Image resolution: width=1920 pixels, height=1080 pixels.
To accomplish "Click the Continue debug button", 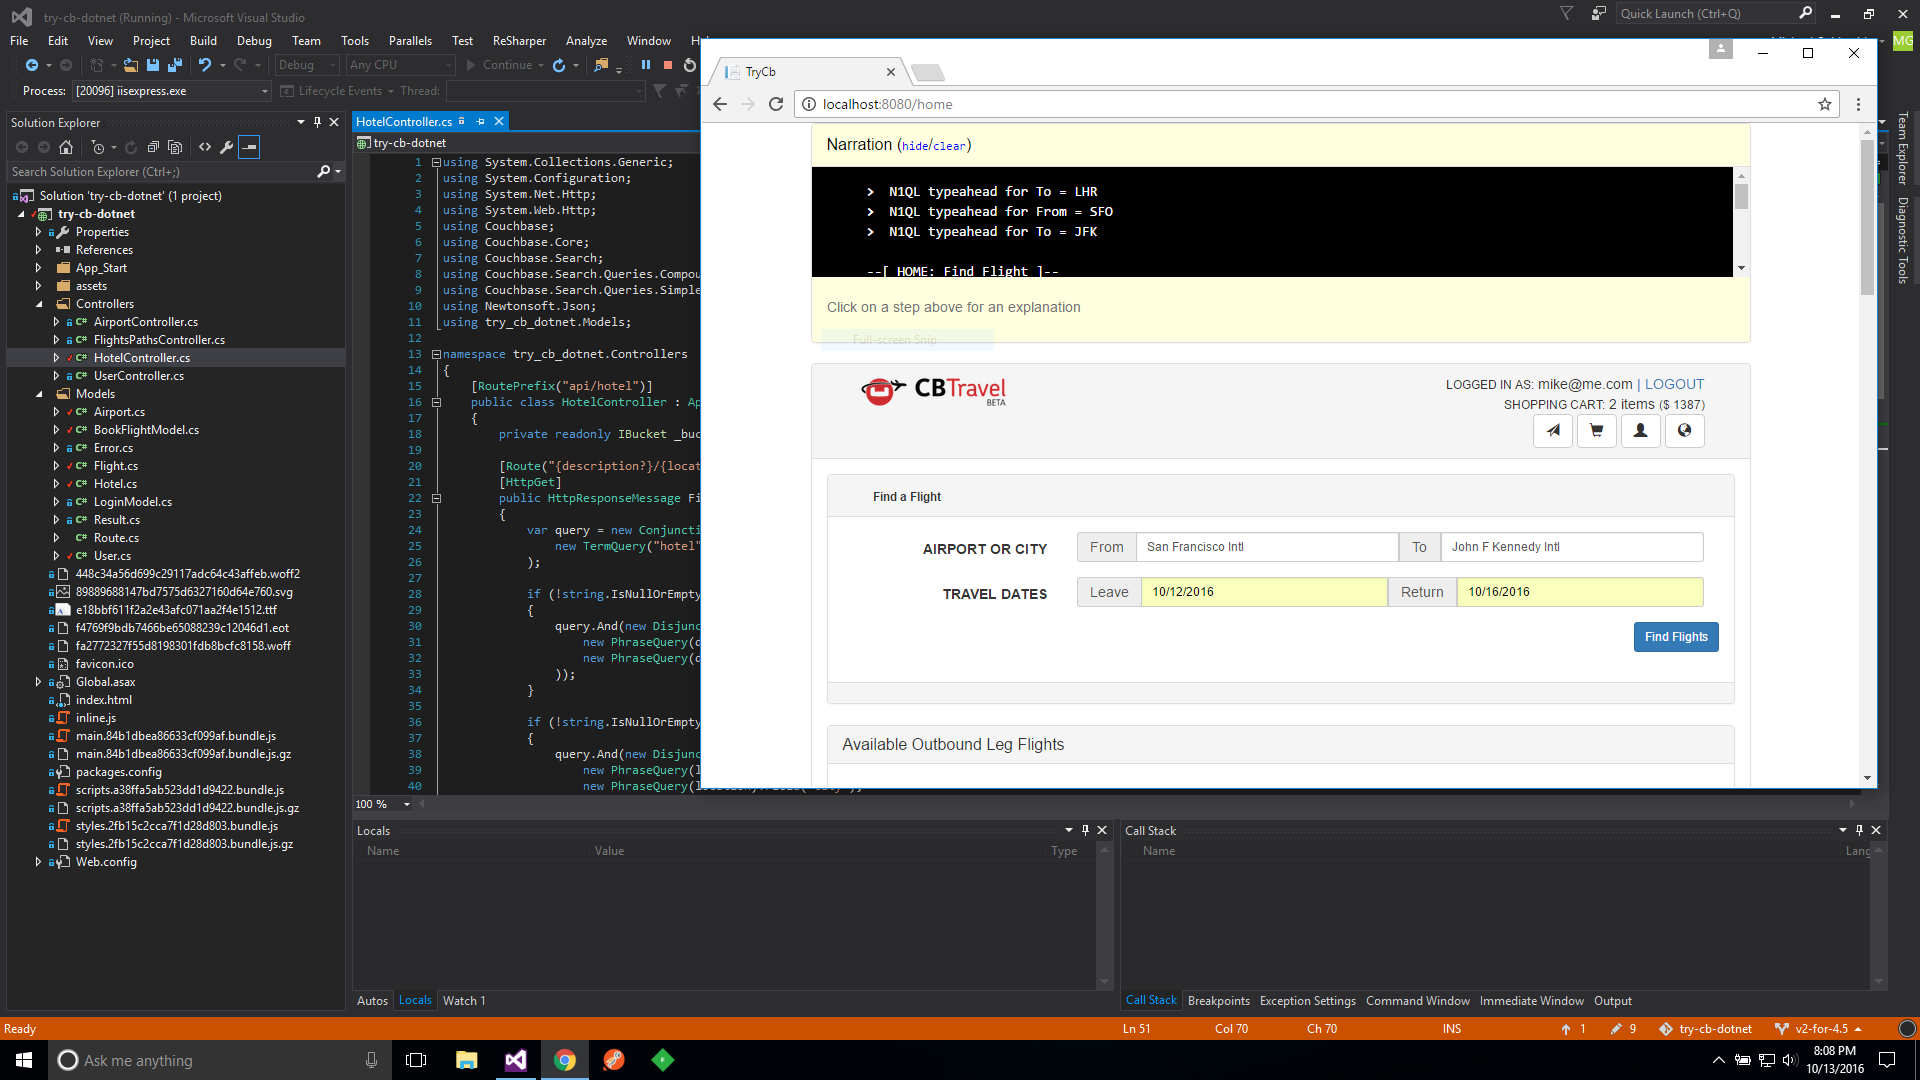I will tap(500, 65).
